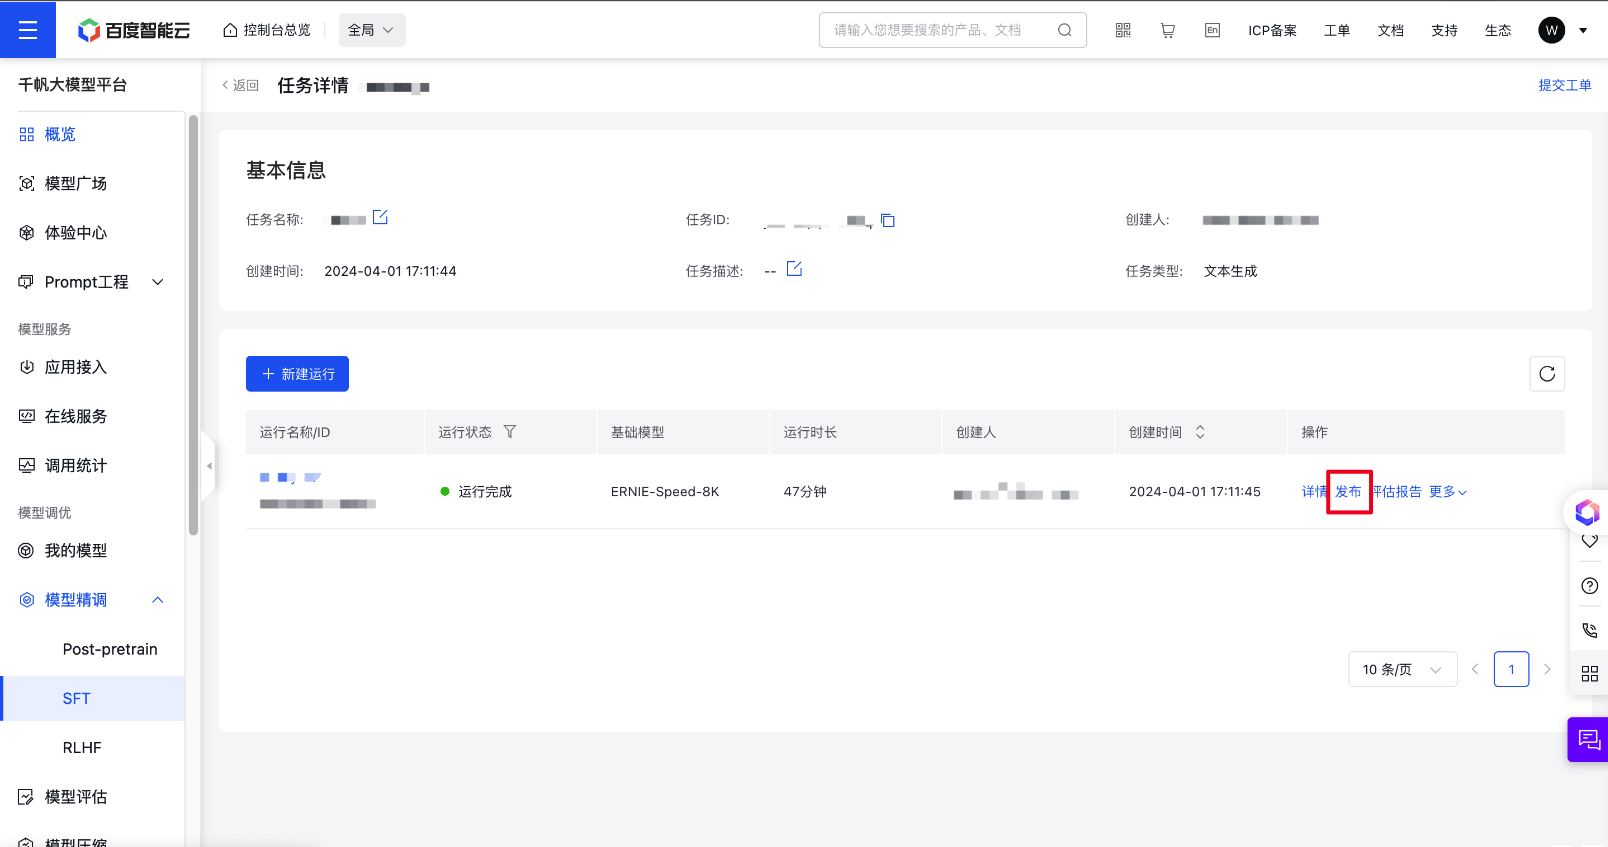
Task: Select page 1 in pagination
Action: point(1511,669)
